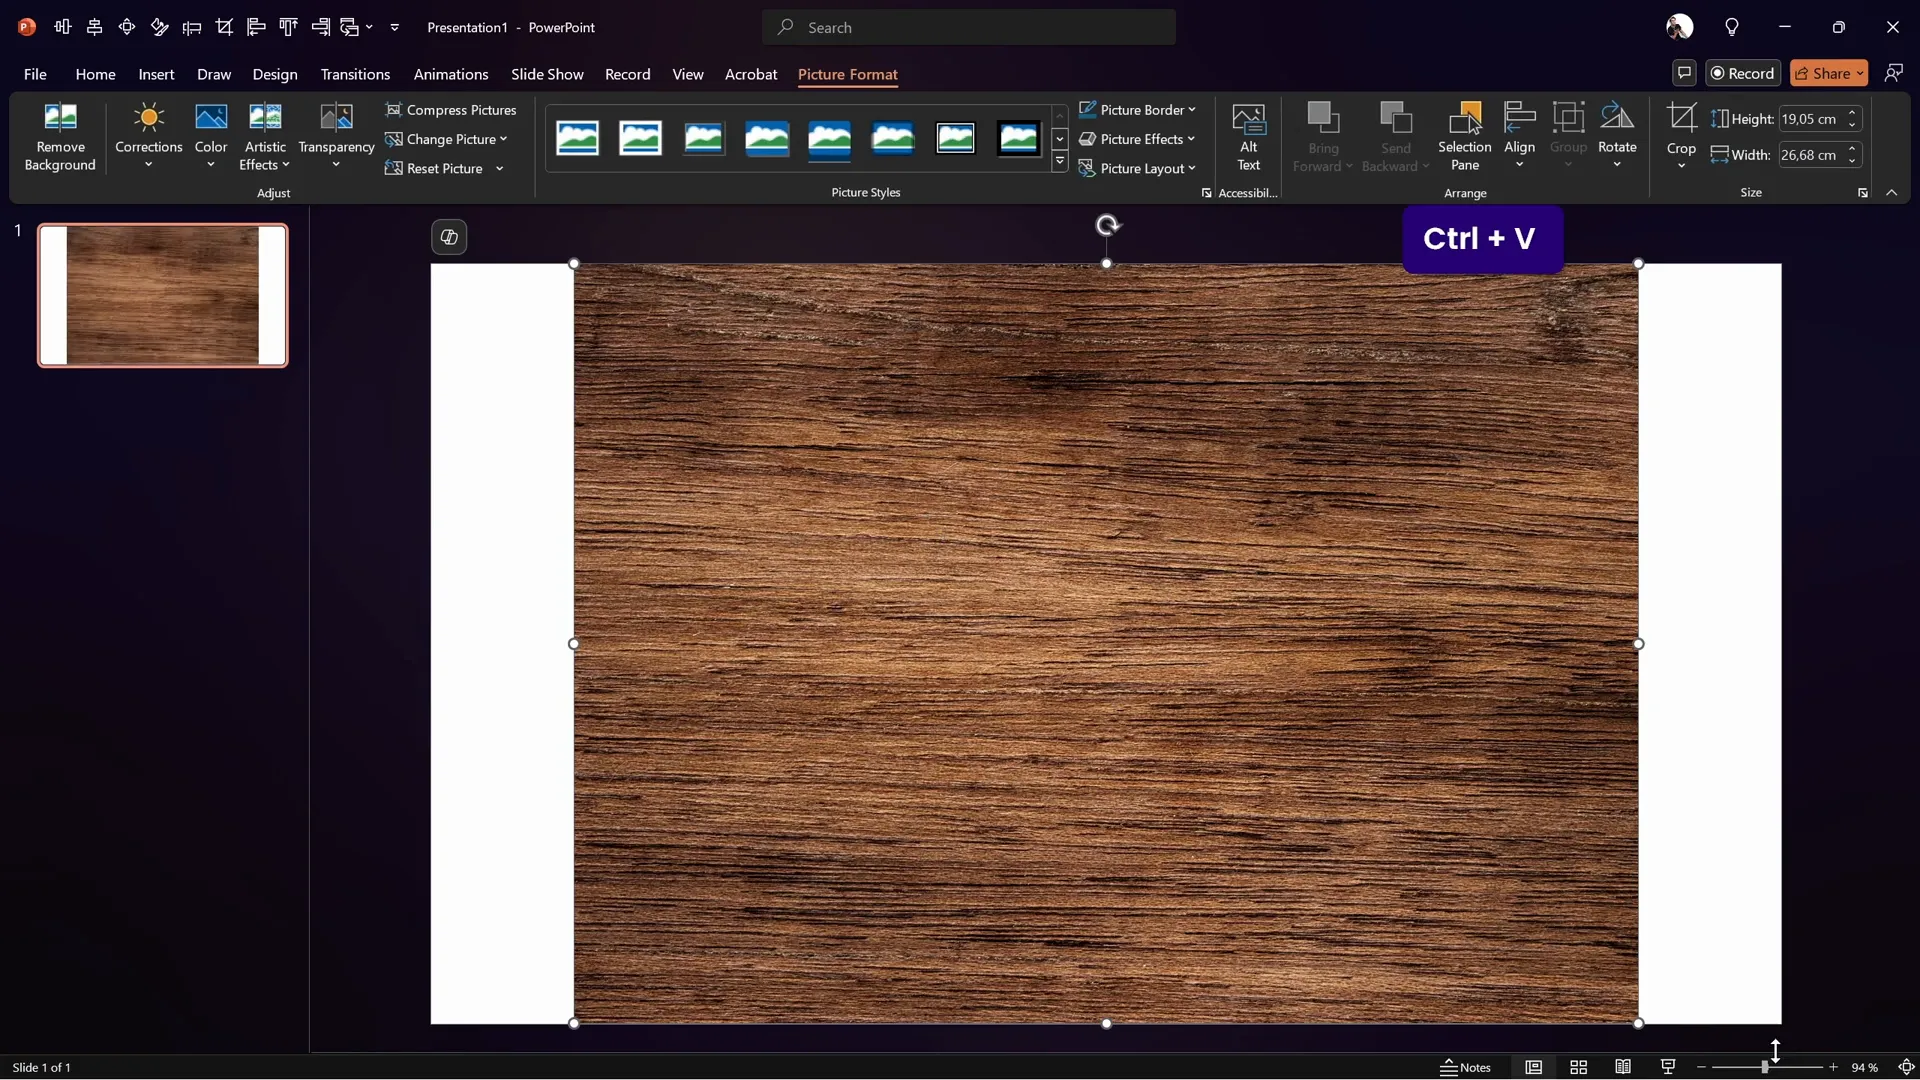Open Artistic Effects gallery

click(x=264, y=137)
